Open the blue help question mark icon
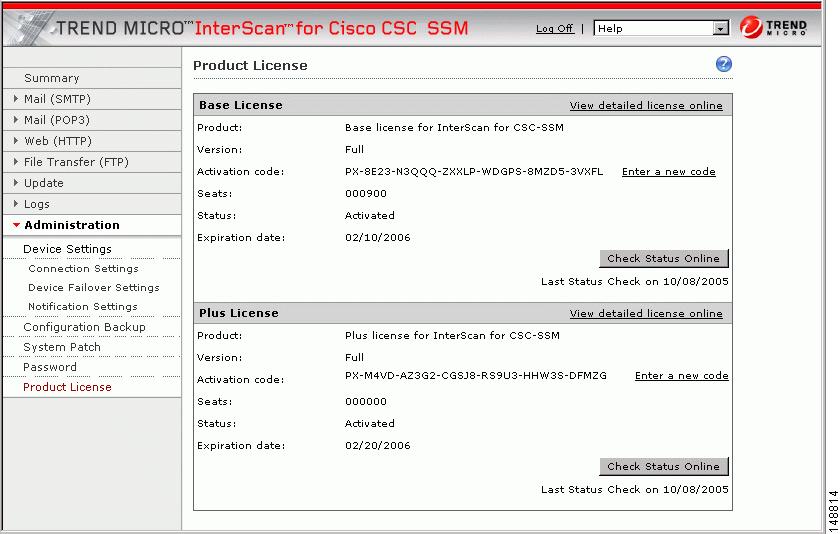 point(724,64)
